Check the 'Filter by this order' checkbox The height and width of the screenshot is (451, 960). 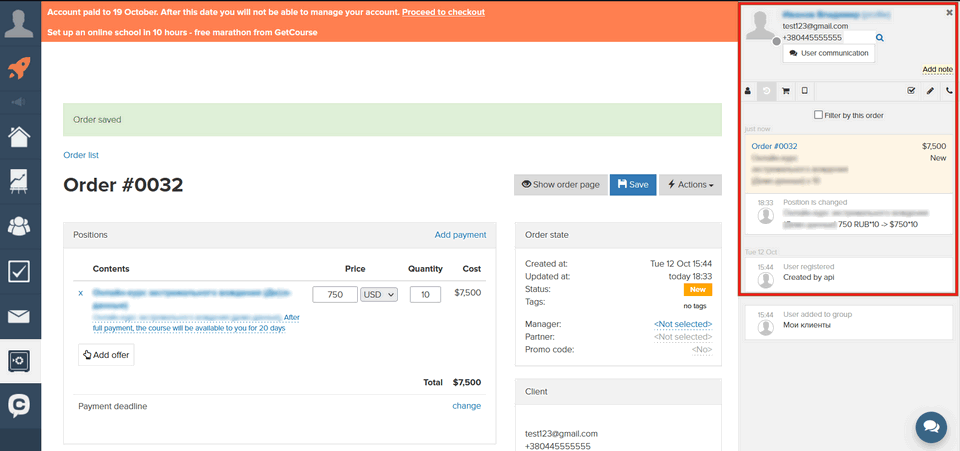(x=820, y=115)
